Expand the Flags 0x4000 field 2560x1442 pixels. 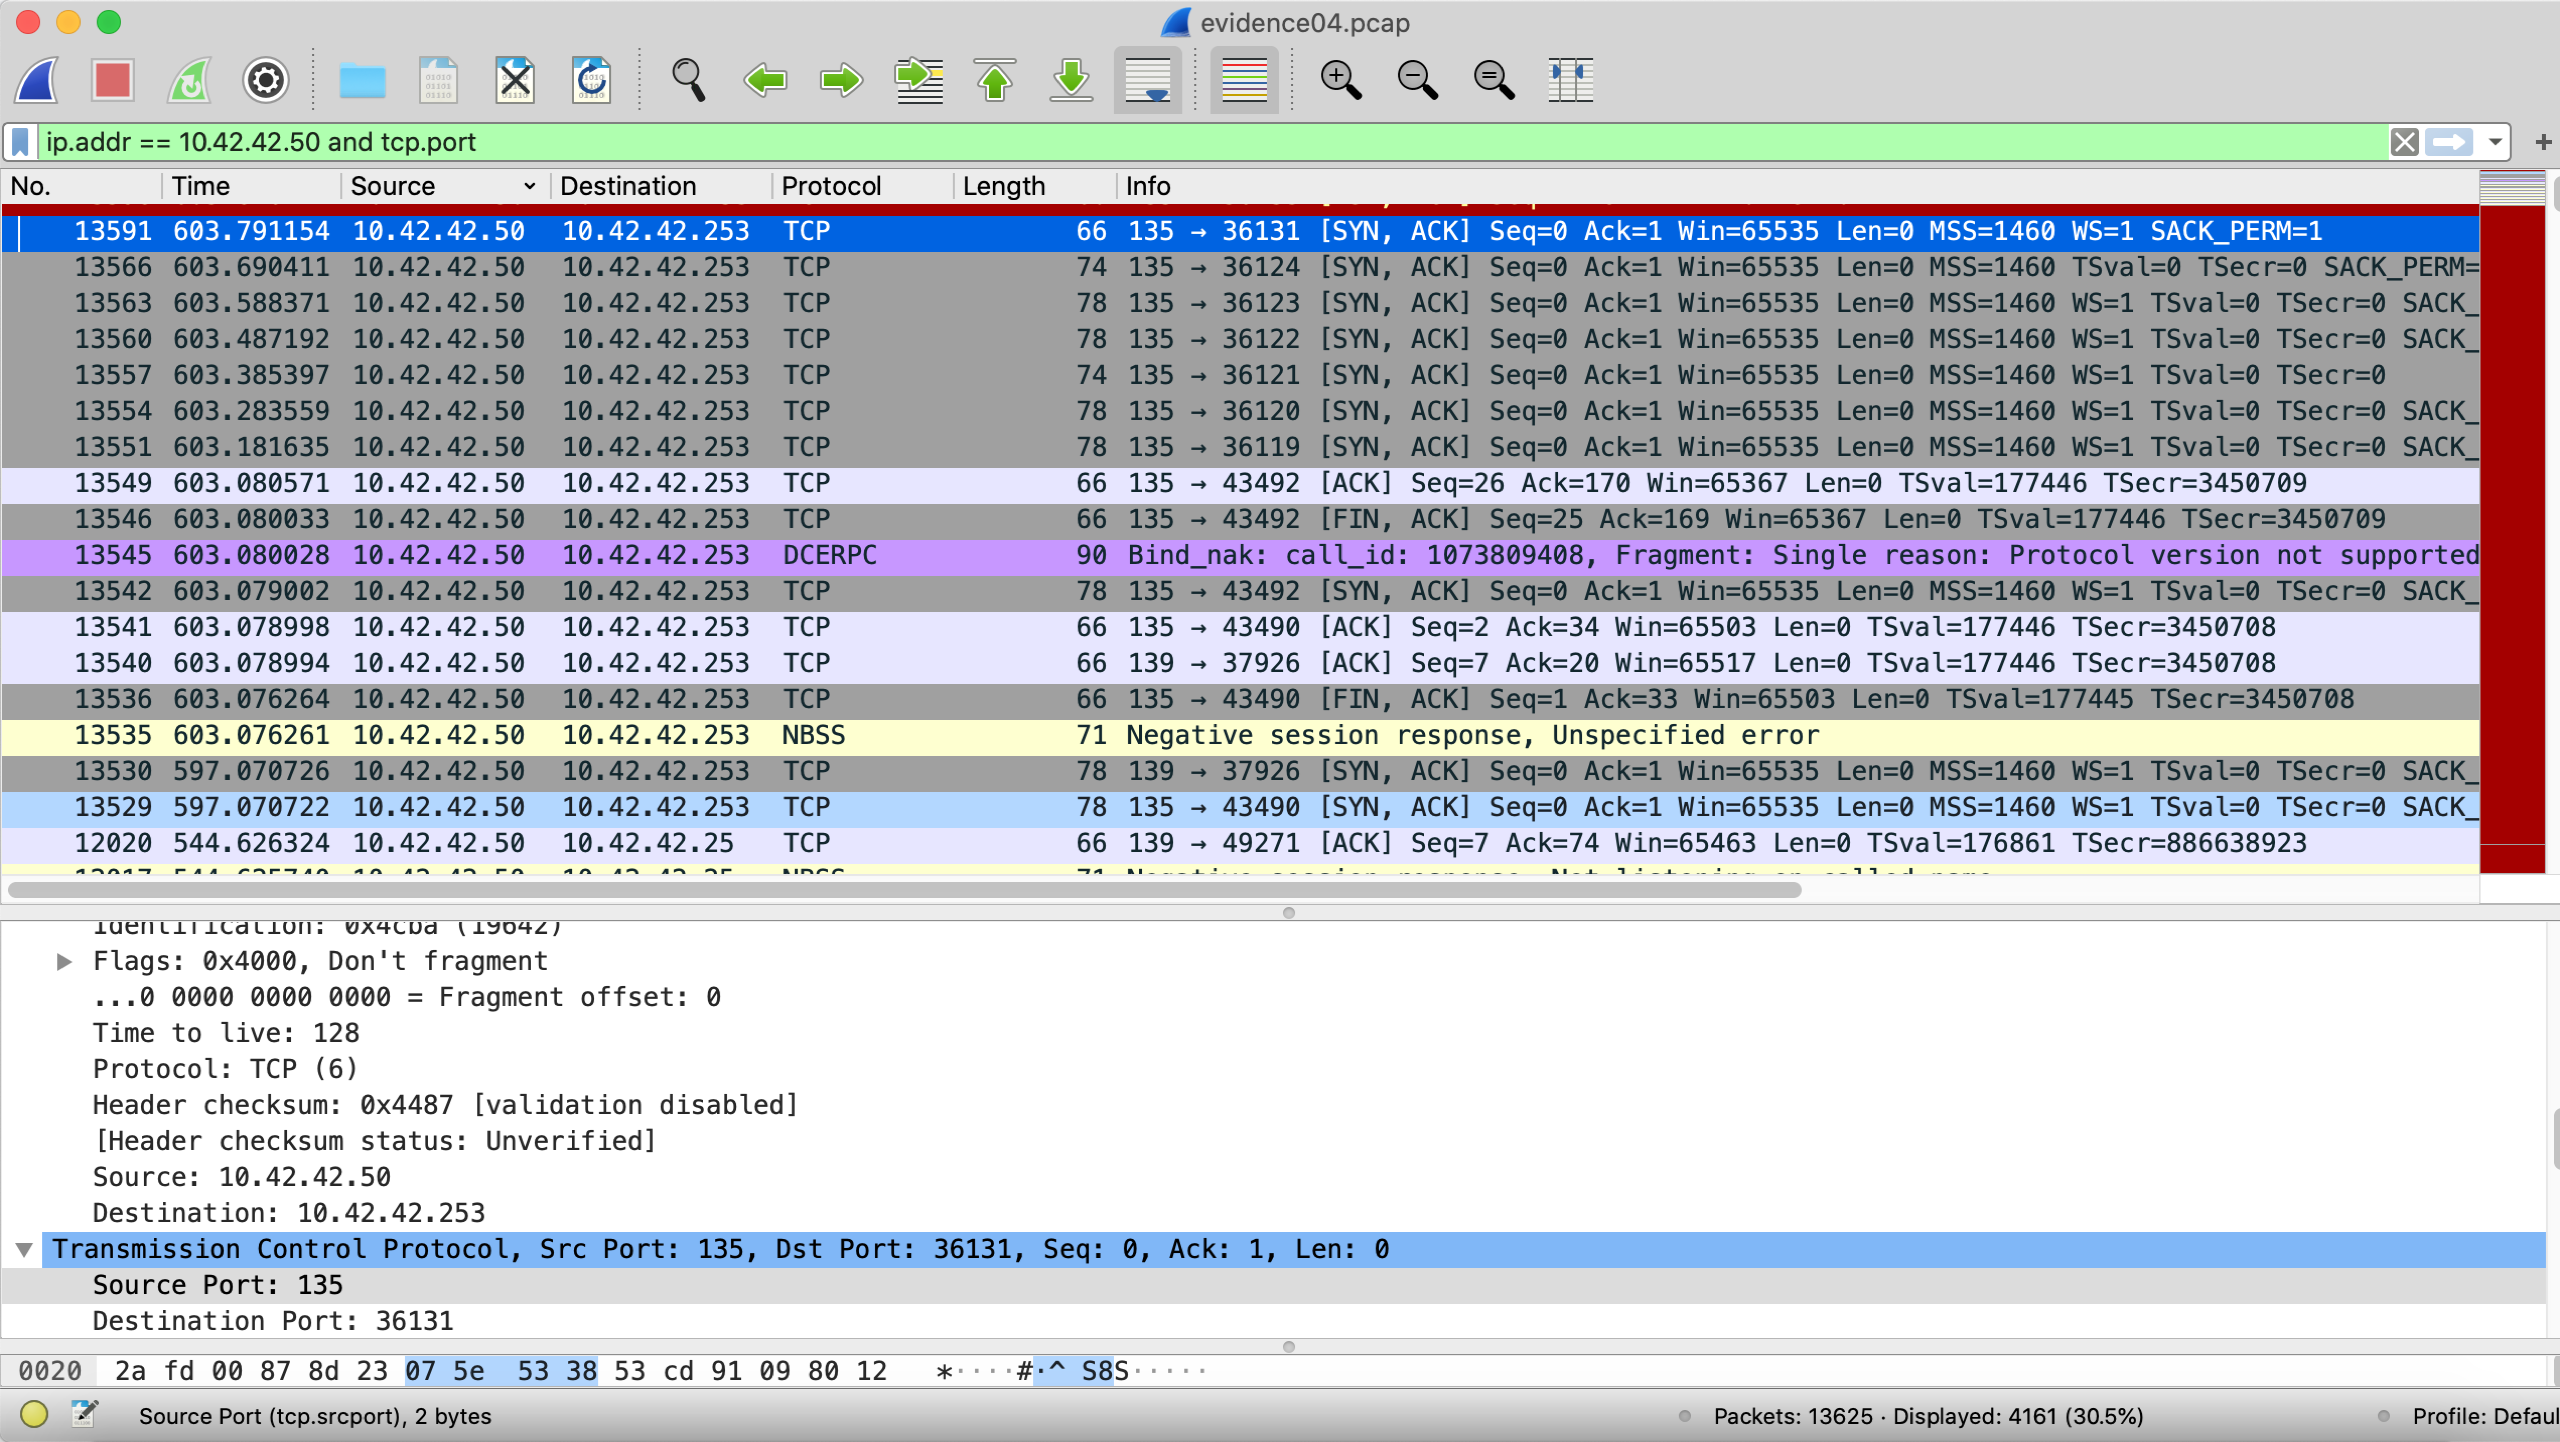tap(64, 962)
